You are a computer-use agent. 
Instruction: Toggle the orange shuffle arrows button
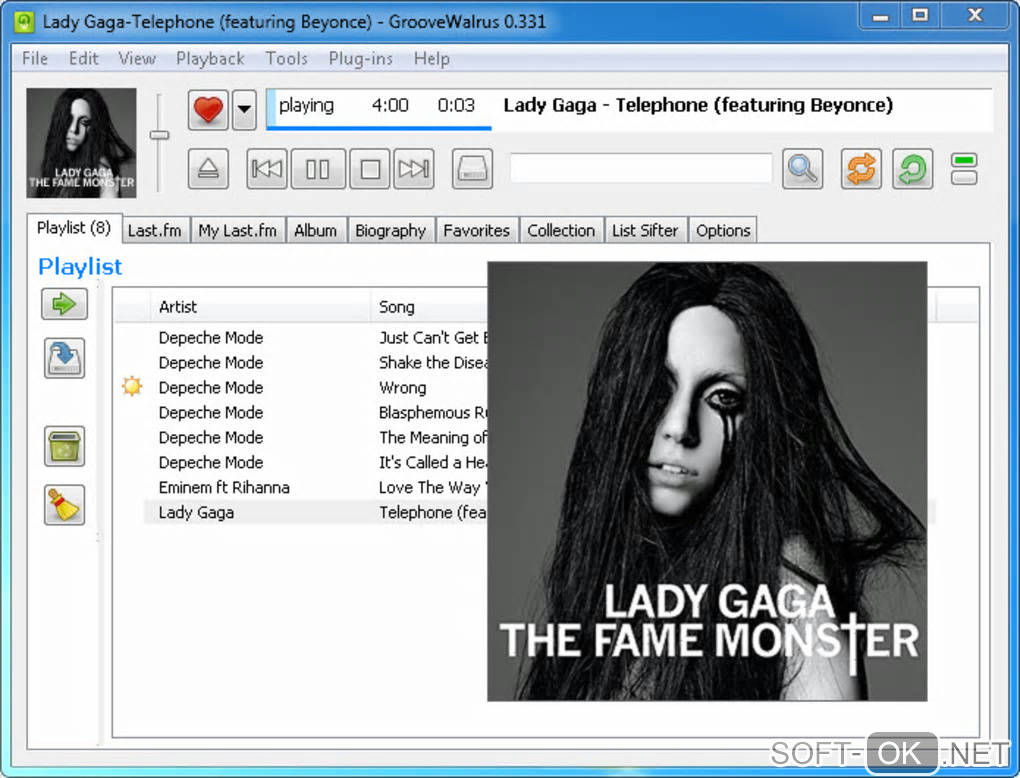[x=861, y=169]
